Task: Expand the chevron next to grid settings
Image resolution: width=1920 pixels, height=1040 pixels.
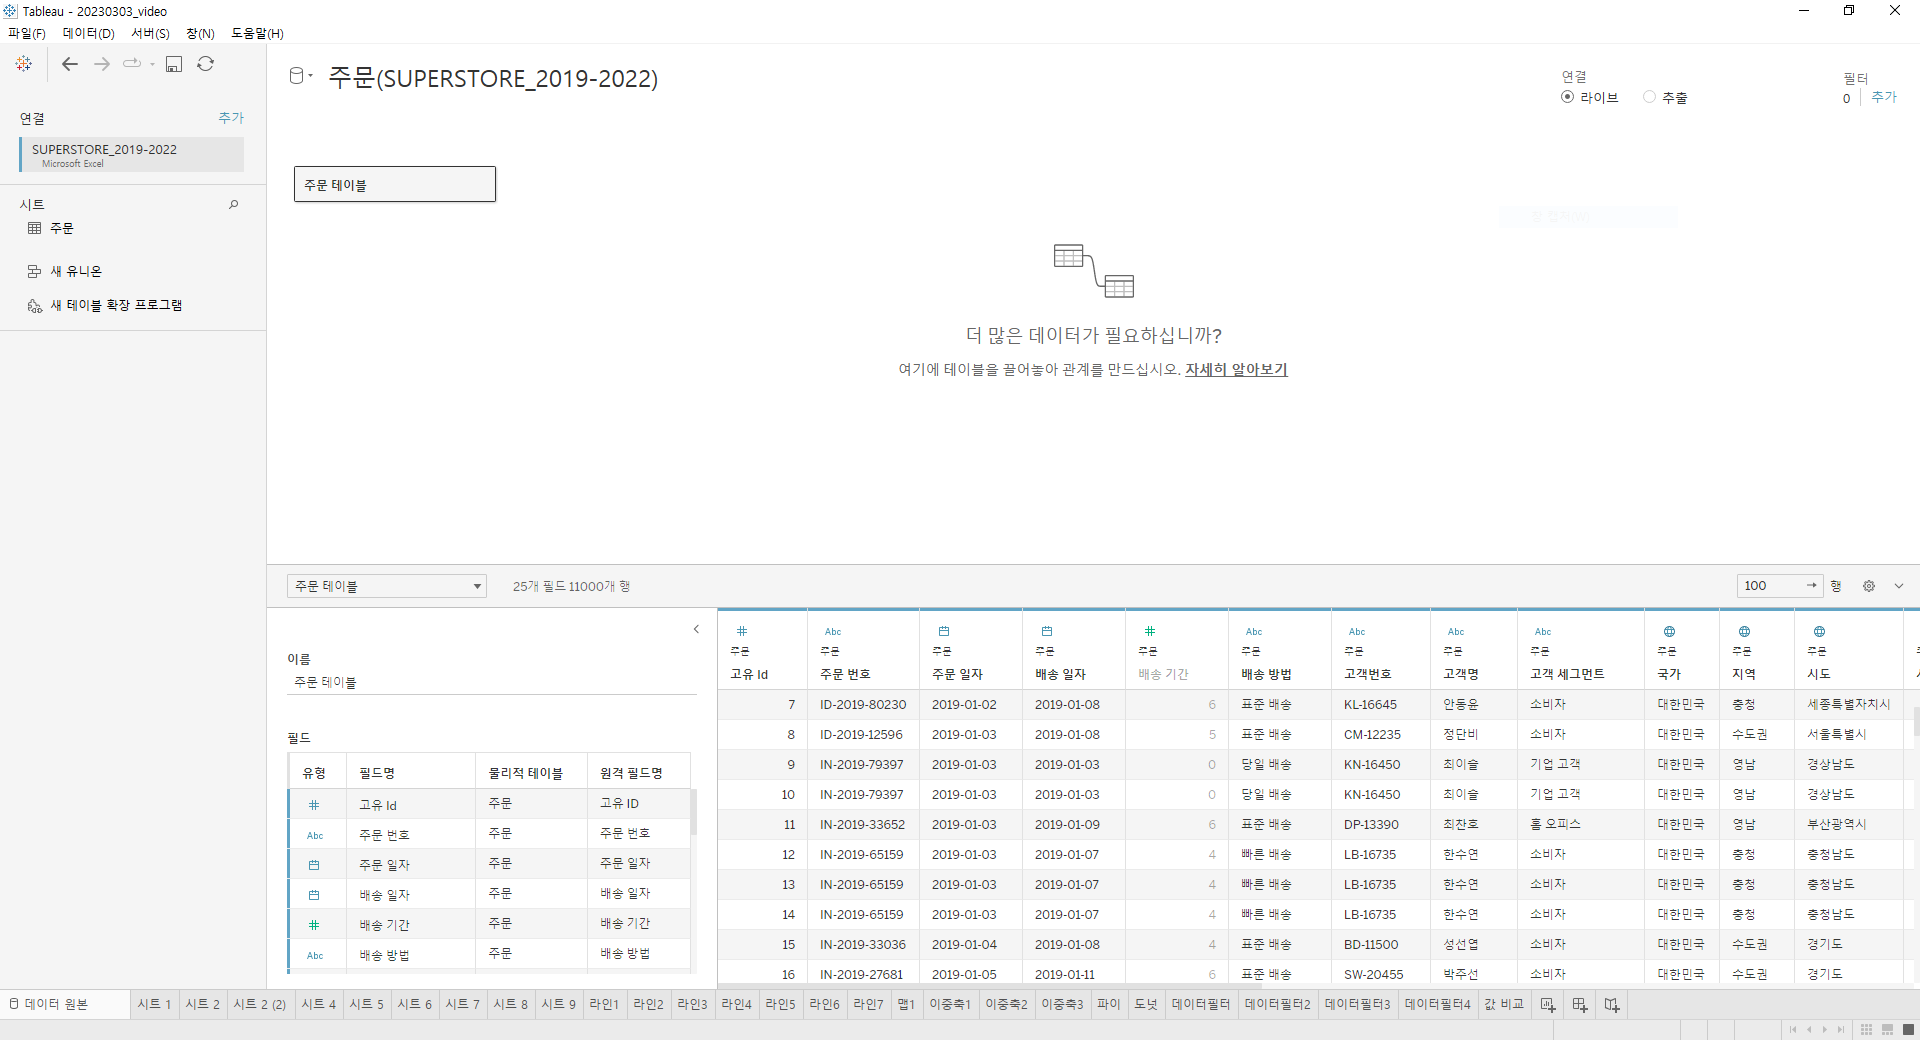Action: [x=1899, y=586]
